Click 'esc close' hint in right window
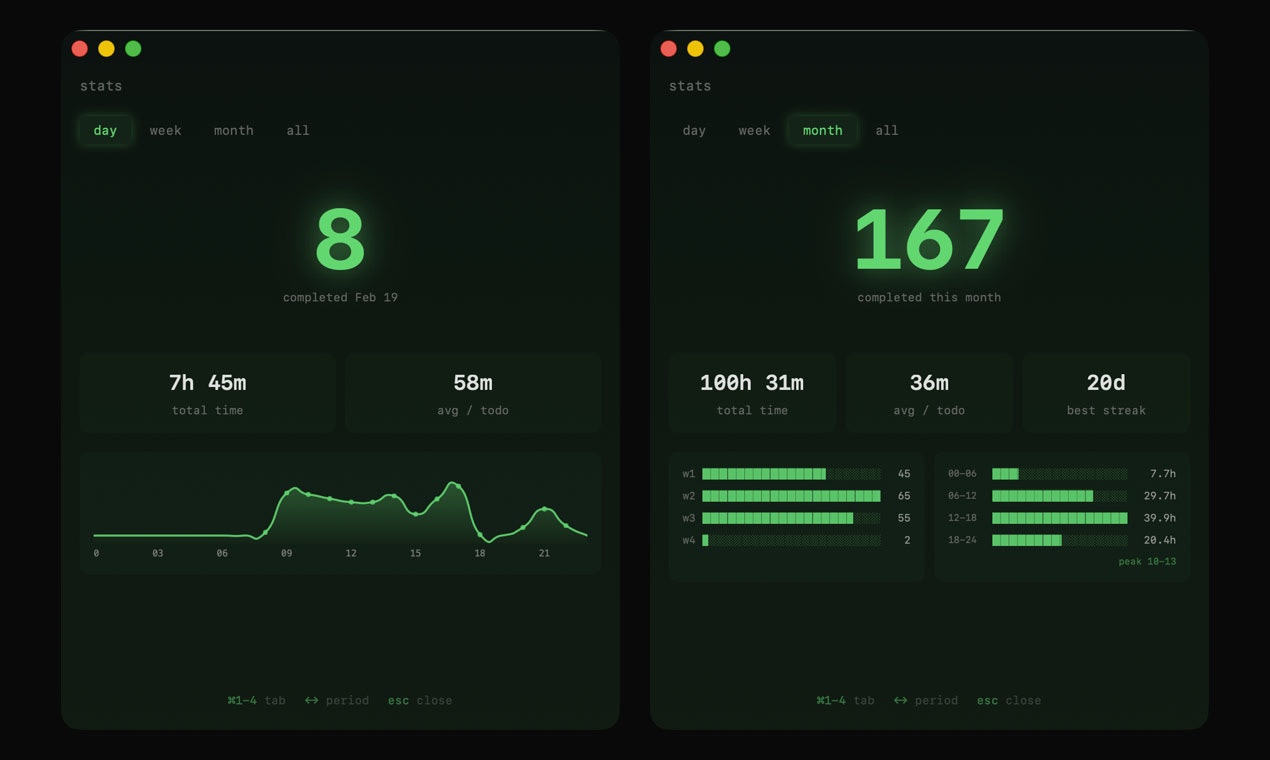Image resolution: width=1270 pixels, height=760 pixels. click(x=1009, y=700)
